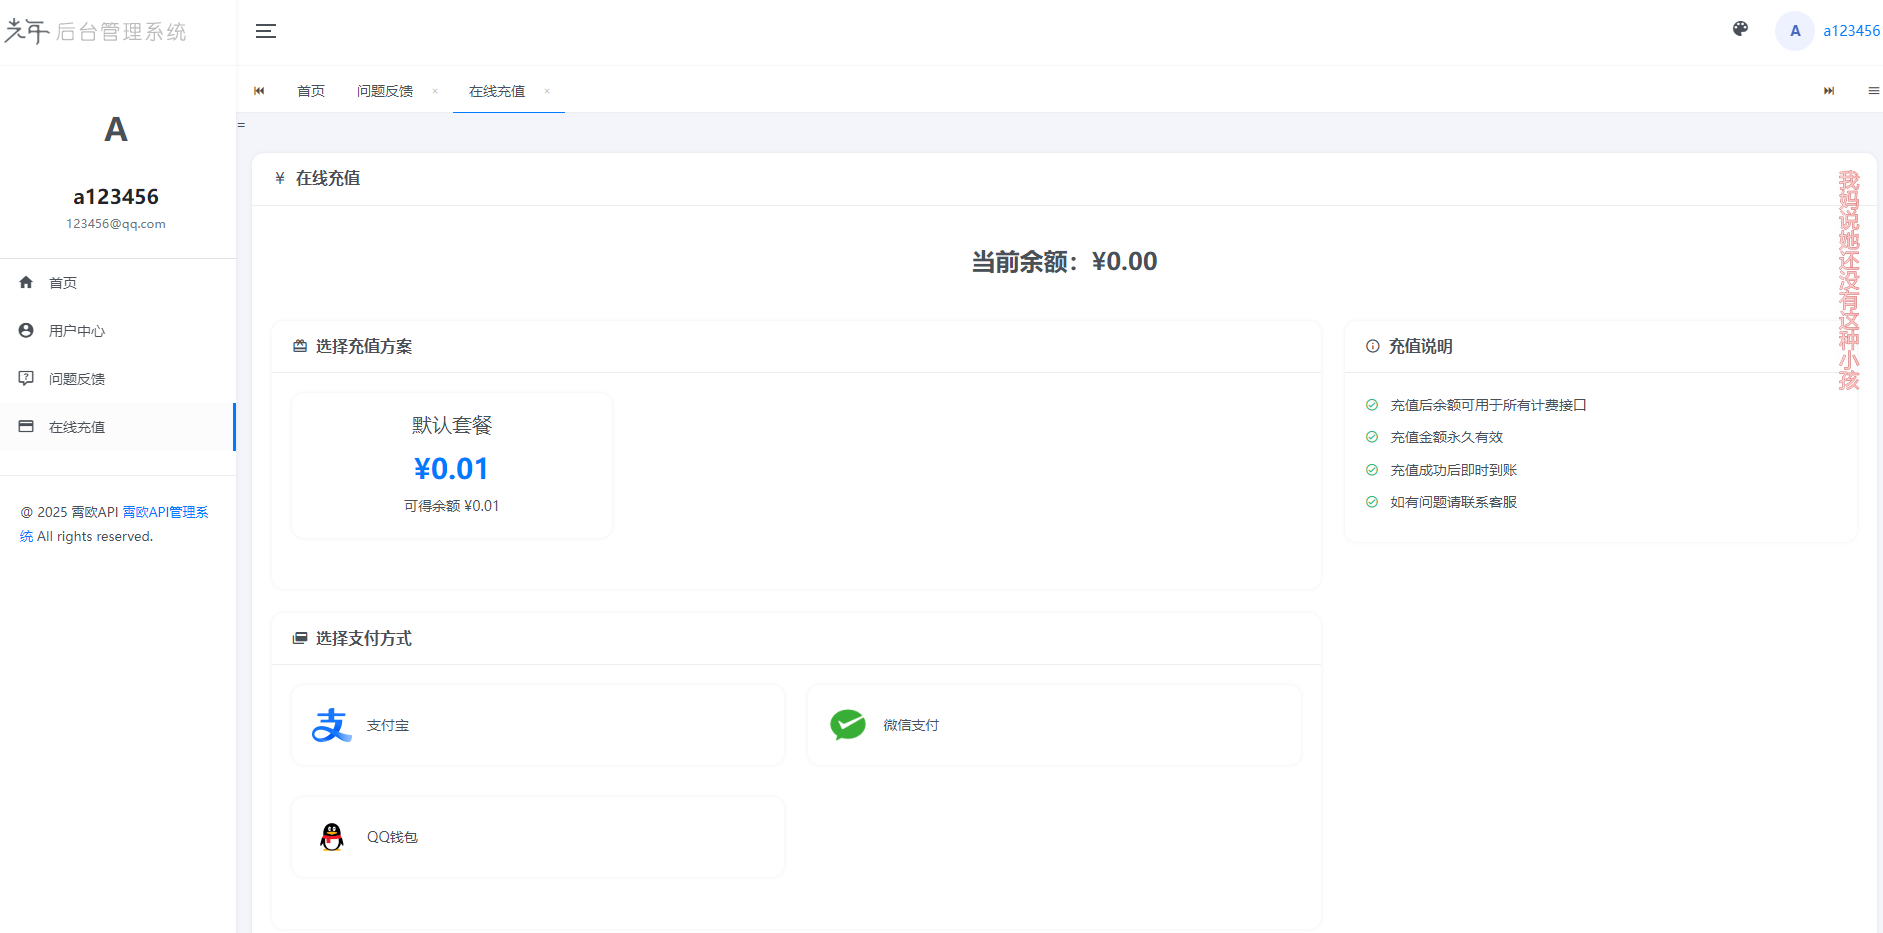Open the 霄欧API管理系统 footer link
Screen dimensions: 1883x933
click(x=165, y=511)
